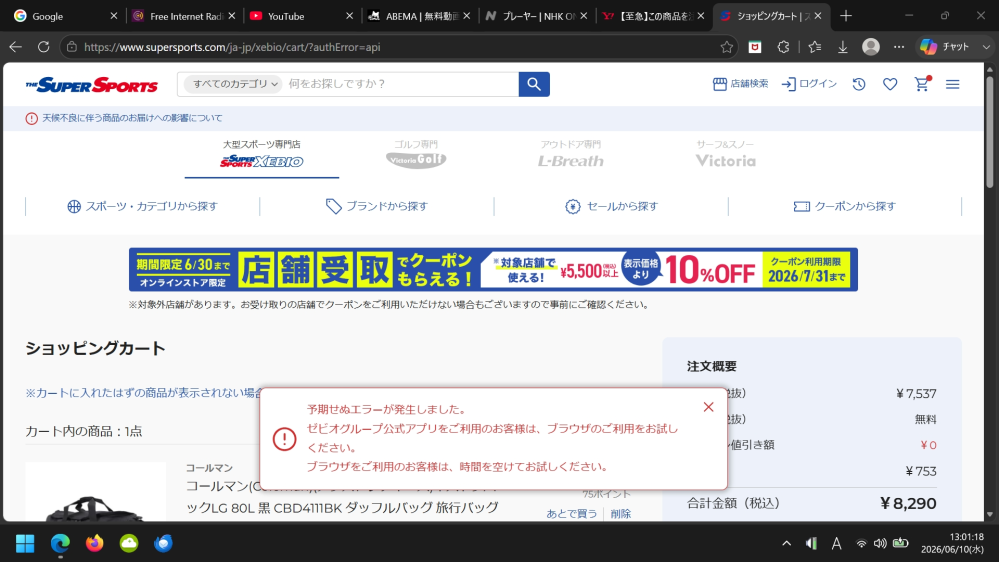Show hidden system tray icons
Image resolution: width=999 pixels, height=562 pixels.
point(787,544)
